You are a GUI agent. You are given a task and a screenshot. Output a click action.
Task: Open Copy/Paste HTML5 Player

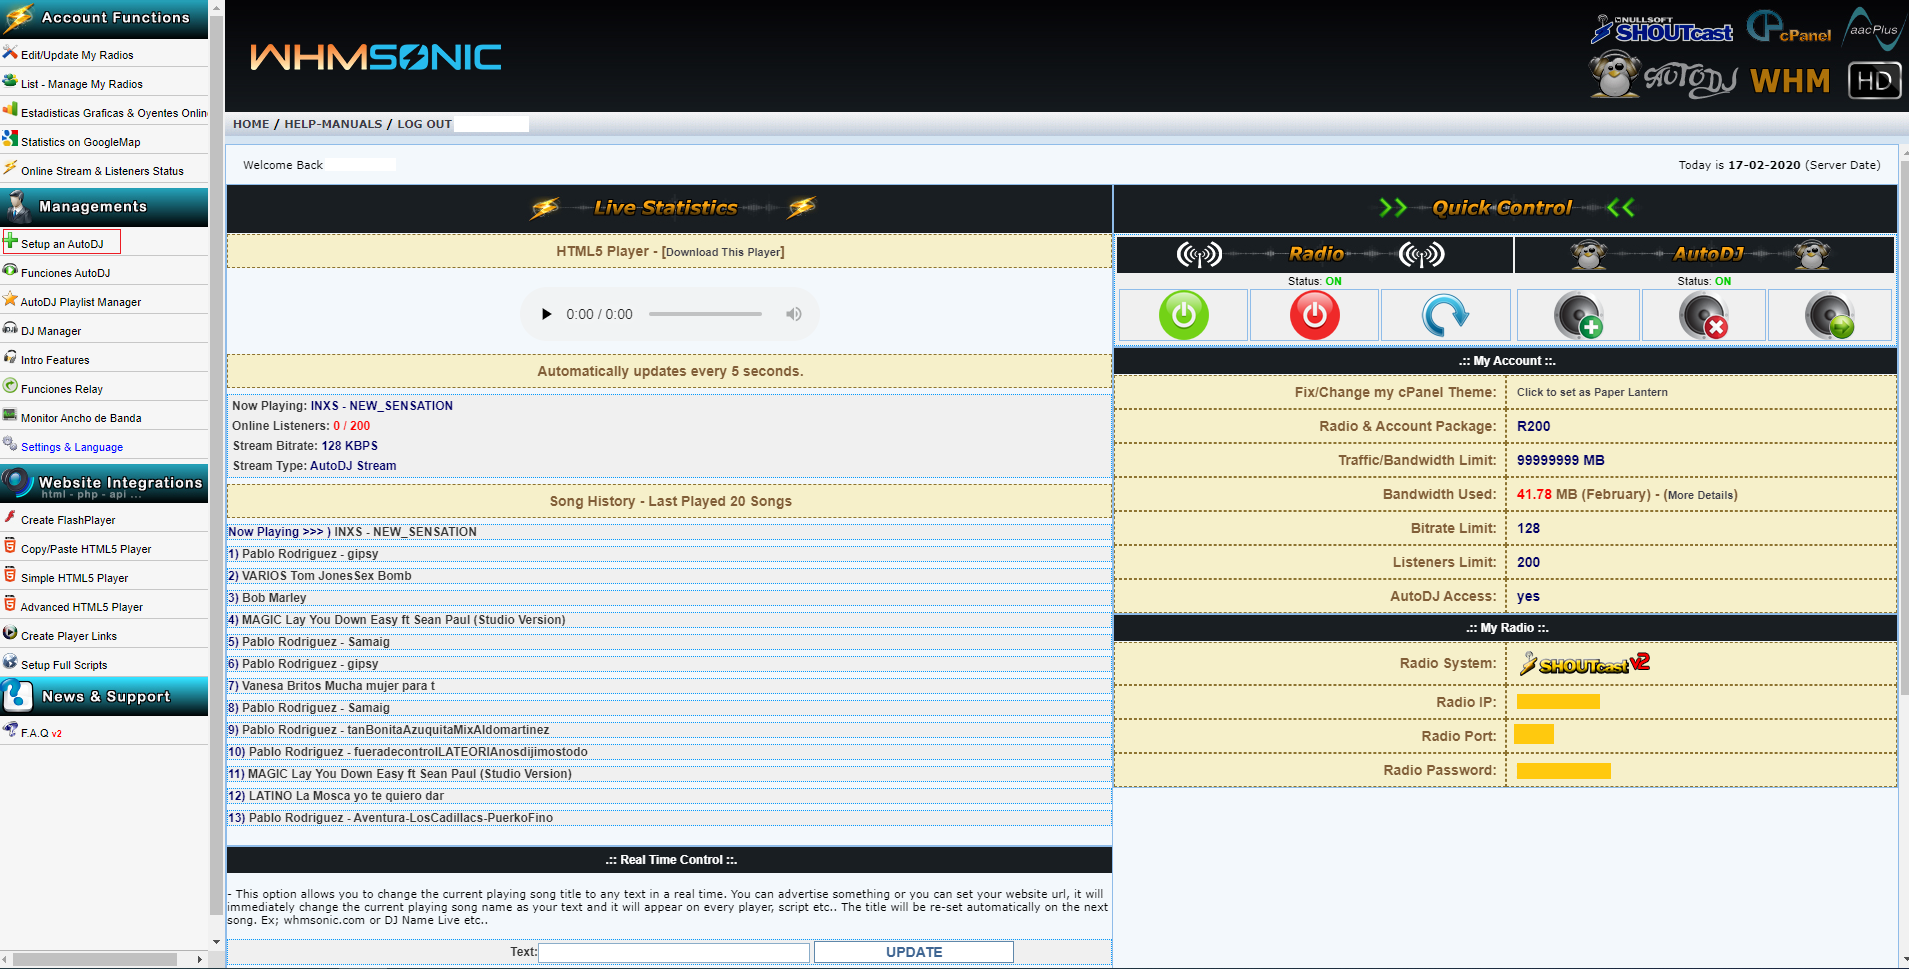[85, 549]
